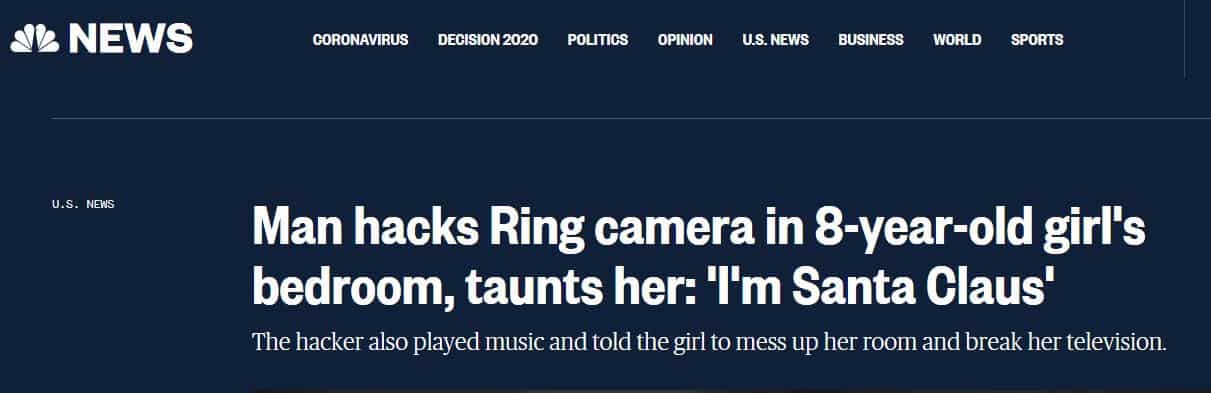Select the Business menu item
The image size is (1211, 393).
(x=871, y=40)
